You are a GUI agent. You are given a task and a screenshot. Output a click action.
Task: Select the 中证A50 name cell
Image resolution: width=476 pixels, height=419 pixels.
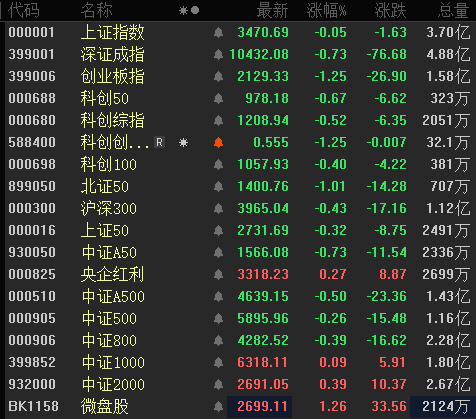click(x=109, y=253)
